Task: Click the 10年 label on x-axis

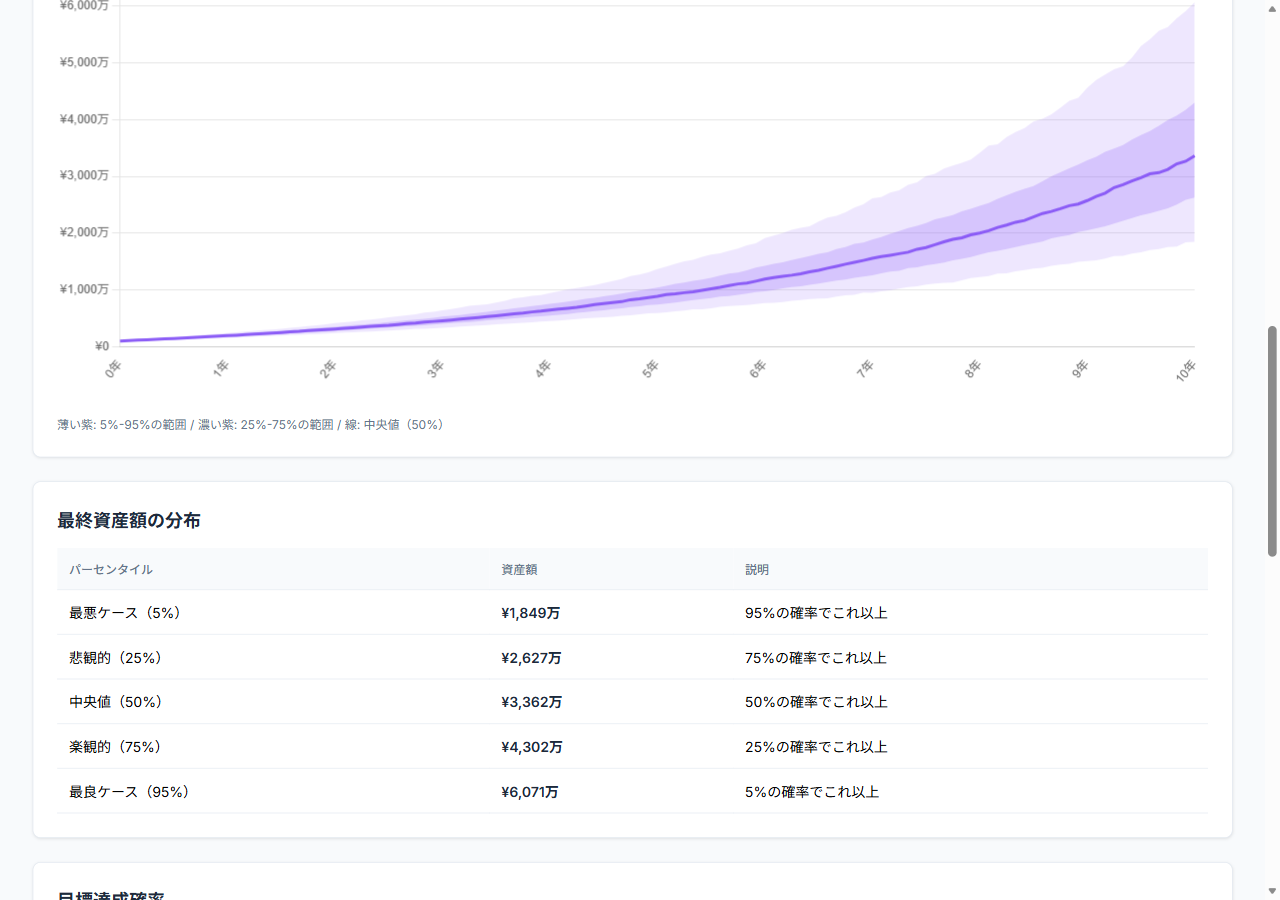Action: (1186, 371)
